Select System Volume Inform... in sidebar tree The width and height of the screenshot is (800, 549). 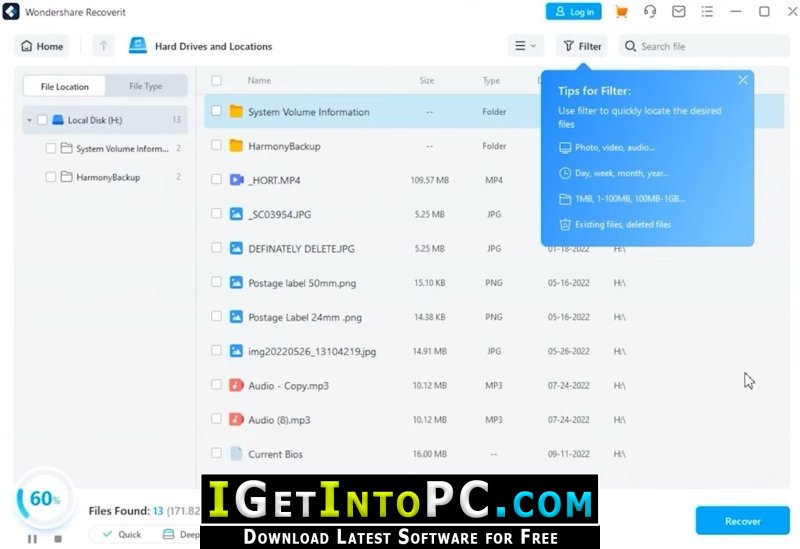tap(122, 148)
